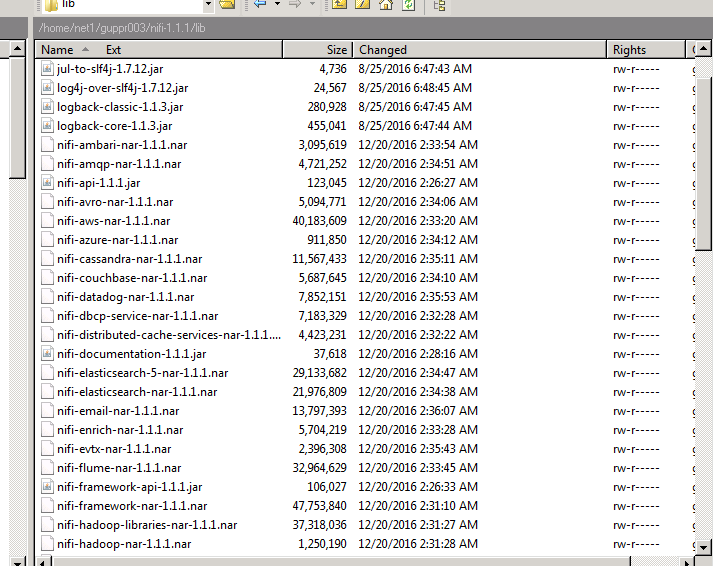Click the jar icon of logback-core-1.1.3.jar
This screenshot has height=566, width=713.
click(x=47, y=126)
